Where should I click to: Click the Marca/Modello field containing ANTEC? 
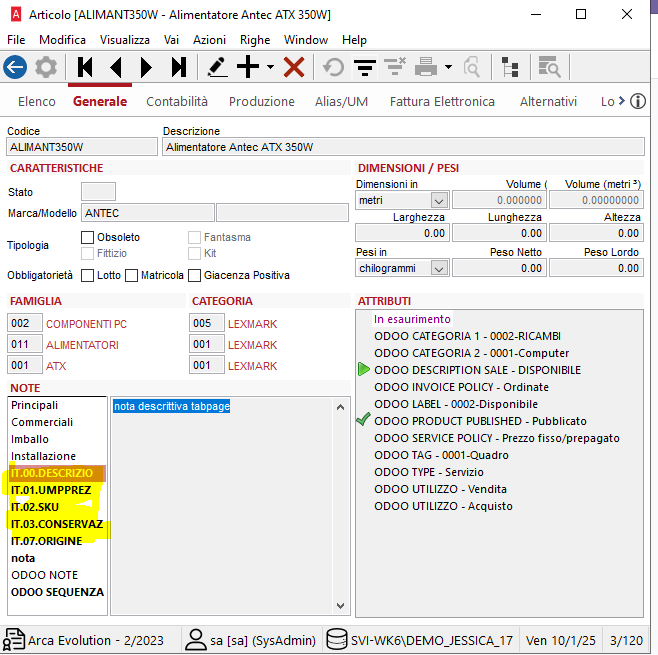coord(147,213)
